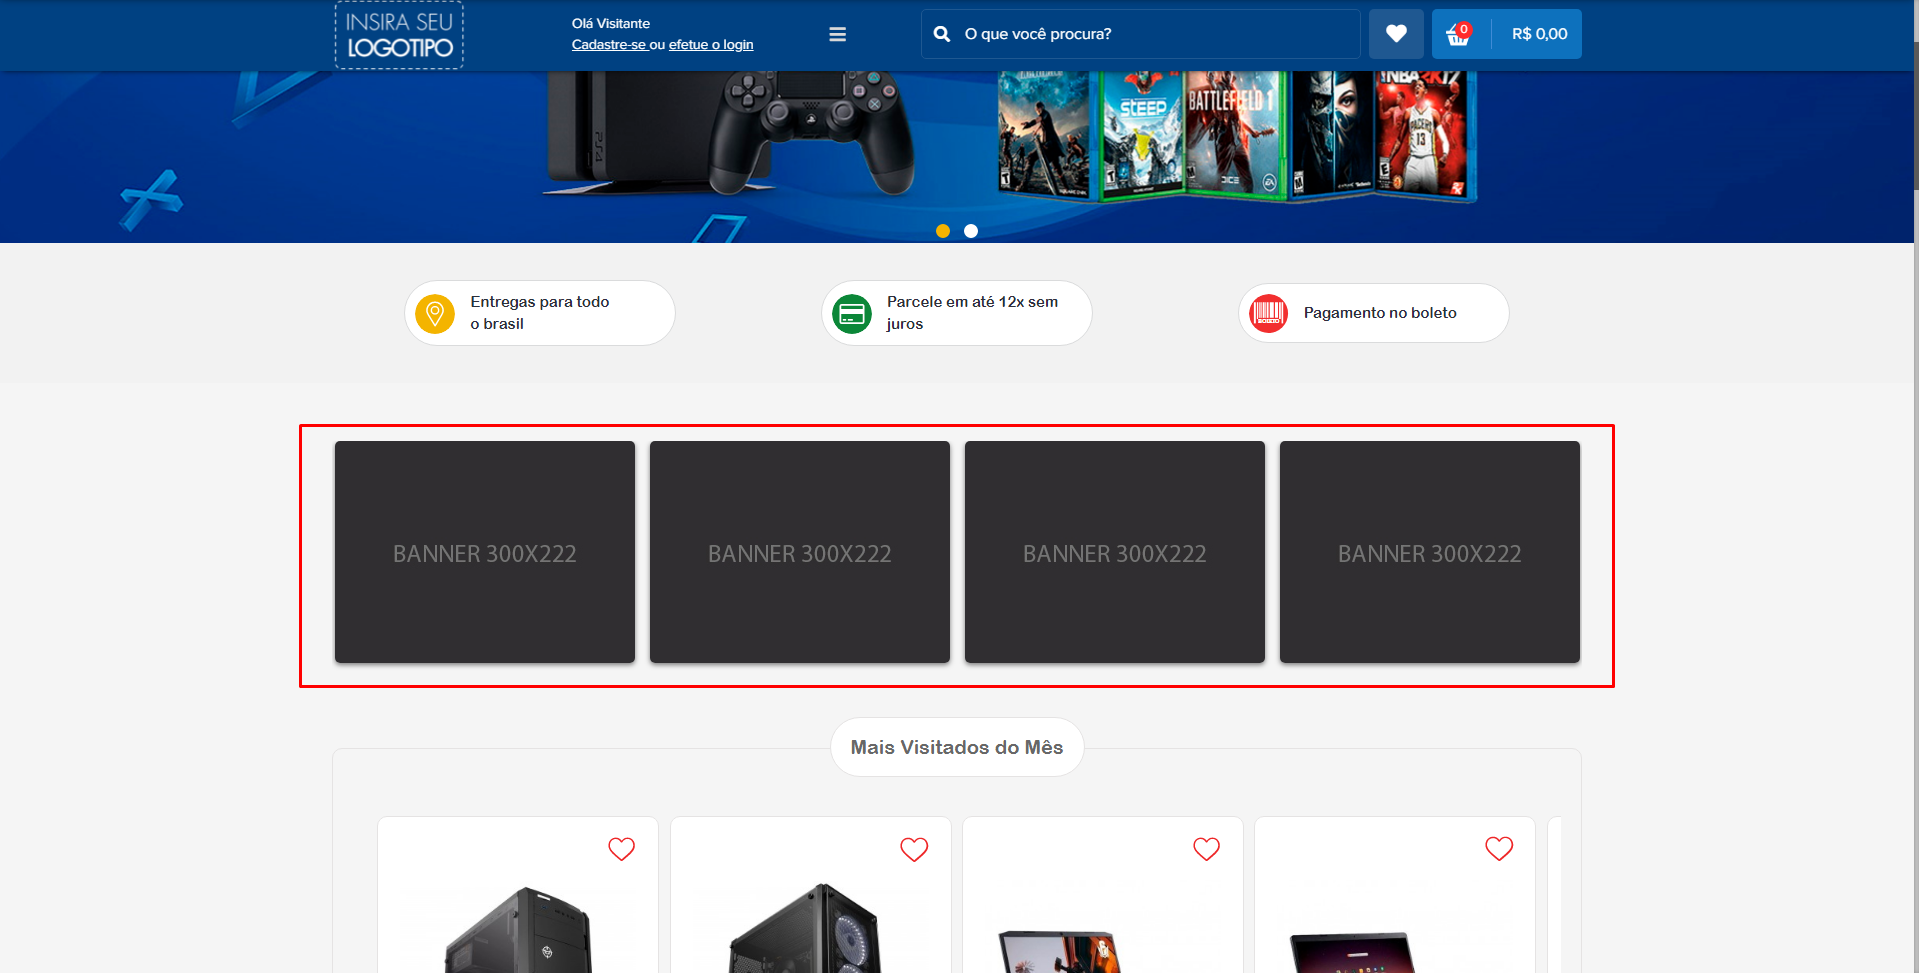Open the second BANNER 300X222
Image resolution: width=1919 pixels, height=973 pixels.
(x=800, y=552)
